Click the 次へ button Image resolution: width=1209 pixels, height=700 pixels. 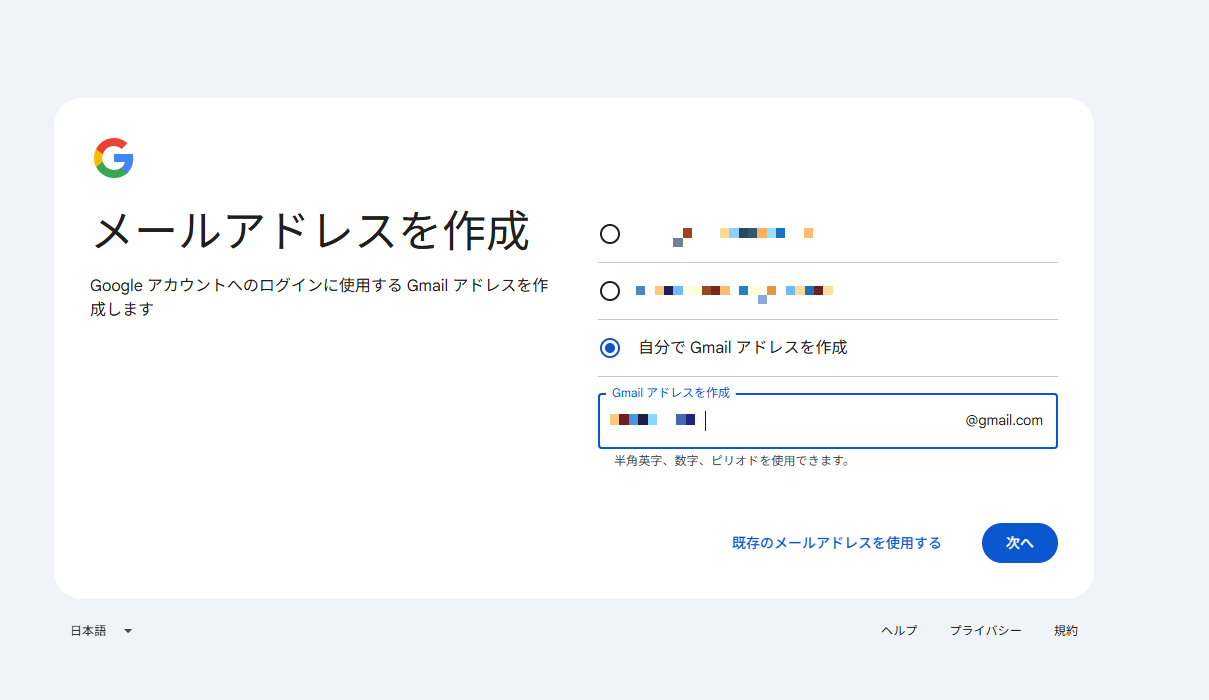coord(1019,543)
